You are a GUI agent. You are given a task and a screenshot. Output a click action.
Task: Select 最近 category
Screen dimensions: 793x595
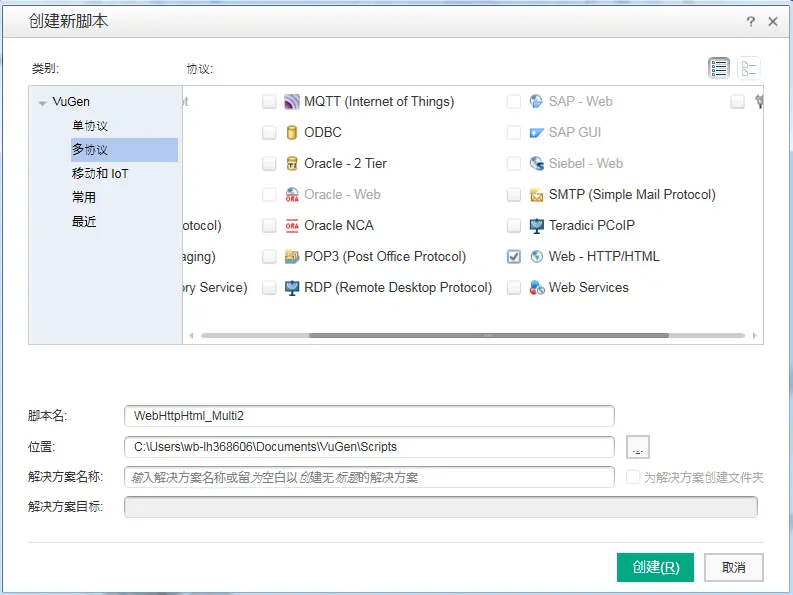point(84,221)
